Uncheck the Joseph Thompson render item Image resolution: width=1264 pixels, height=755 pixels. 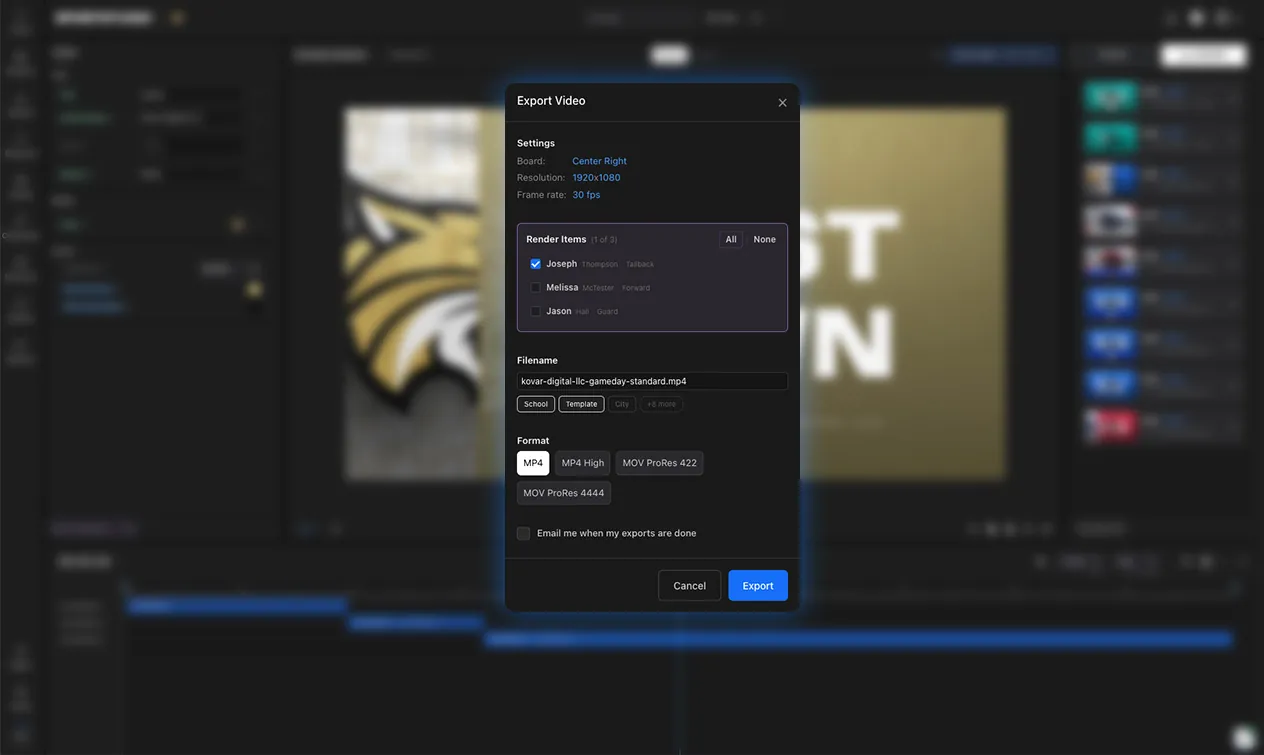click(x=536, y=264)
